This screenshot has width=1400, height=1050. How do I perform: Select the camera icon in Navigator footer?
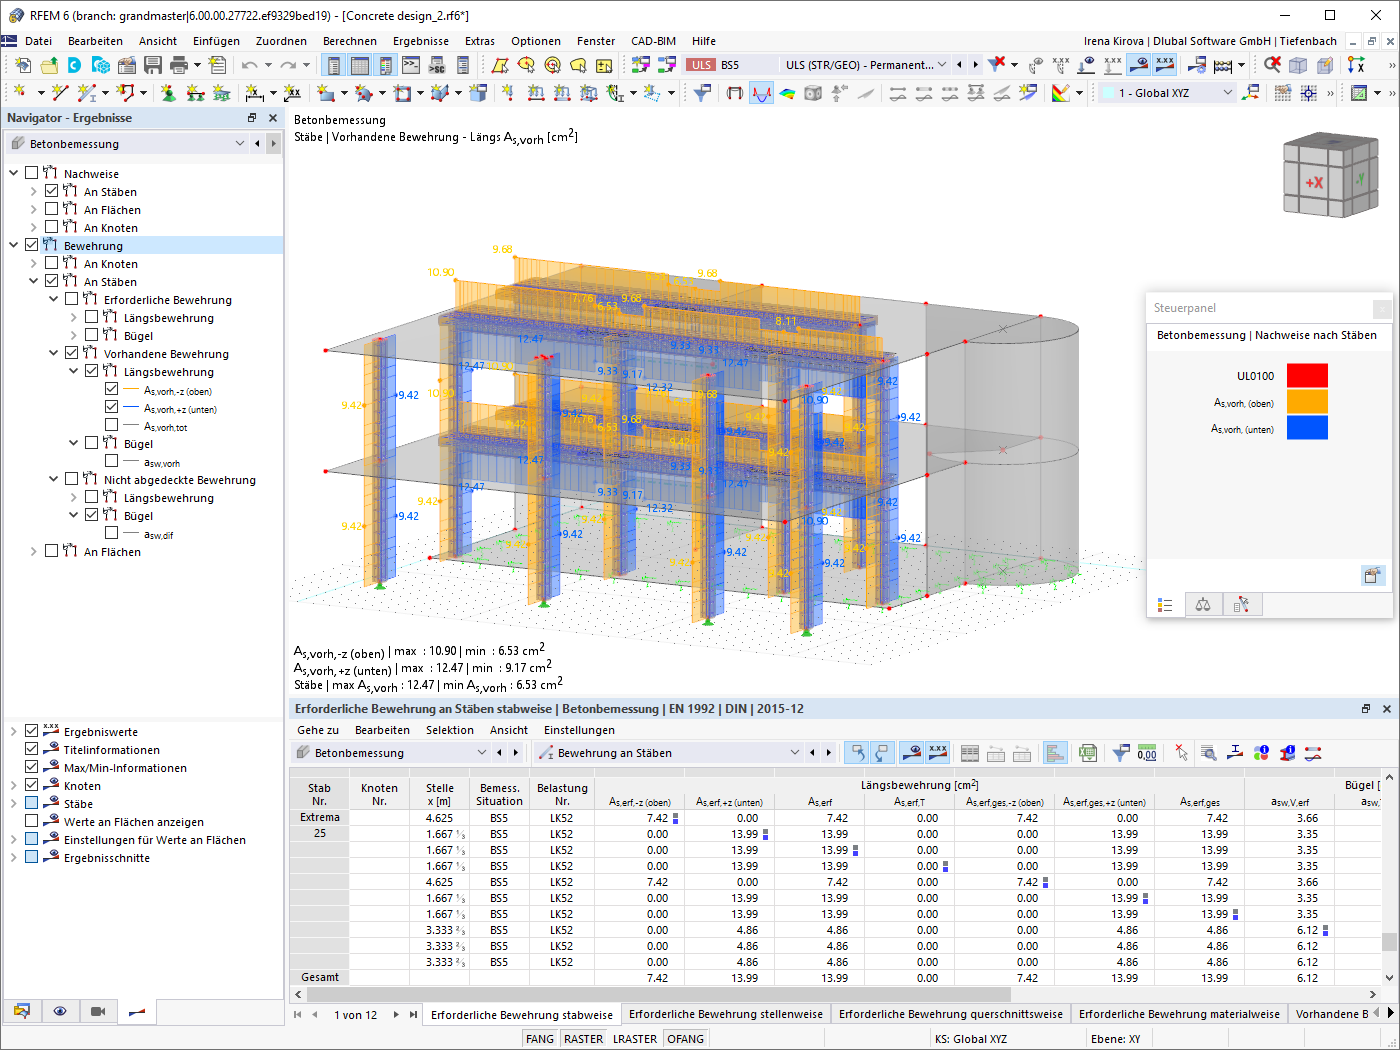point(97,1013)
